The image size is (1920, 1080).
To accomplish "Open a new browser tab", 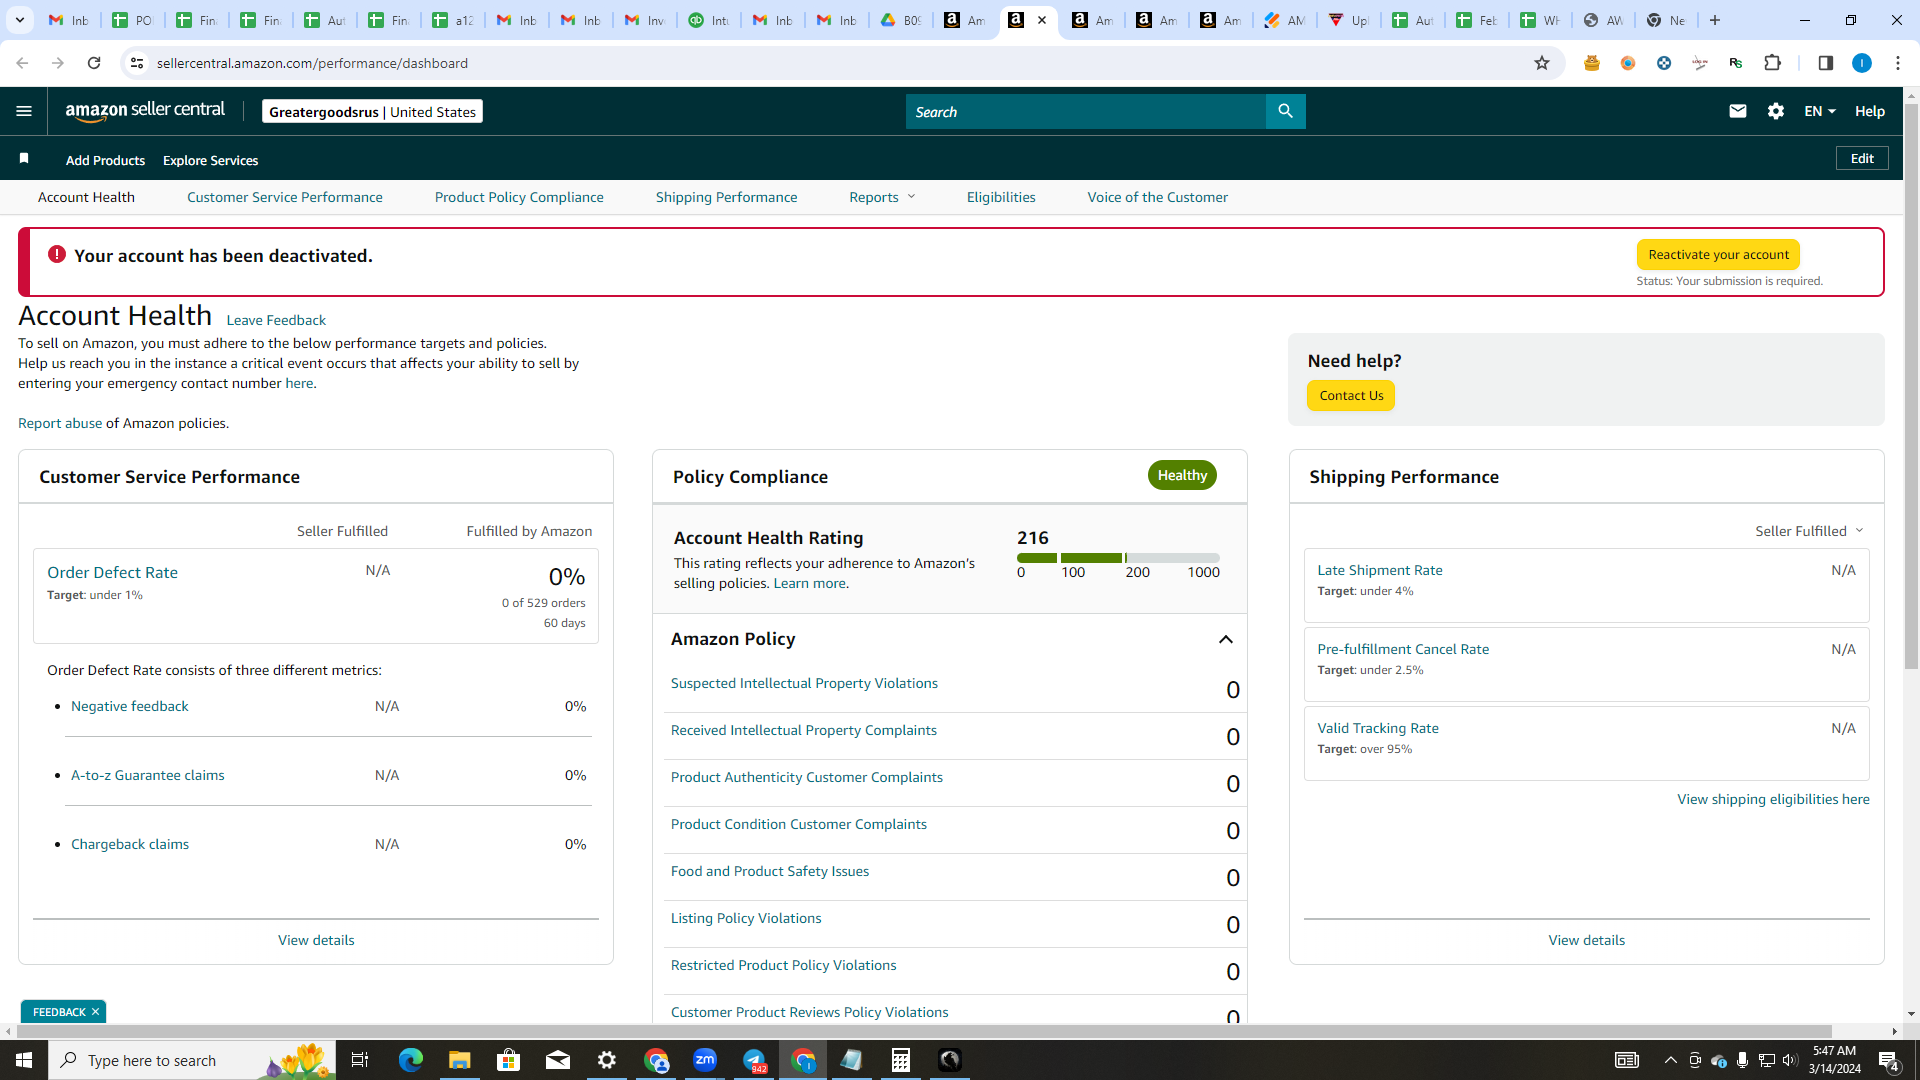I will [1714, 20].
